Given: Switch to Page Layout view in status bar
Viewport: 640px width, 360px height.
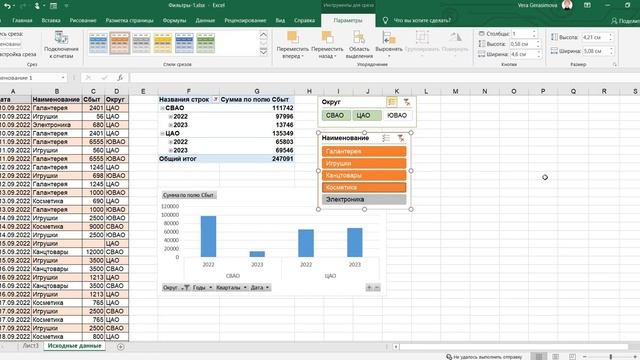Looking at the screenshot, I should click(556, 357).
